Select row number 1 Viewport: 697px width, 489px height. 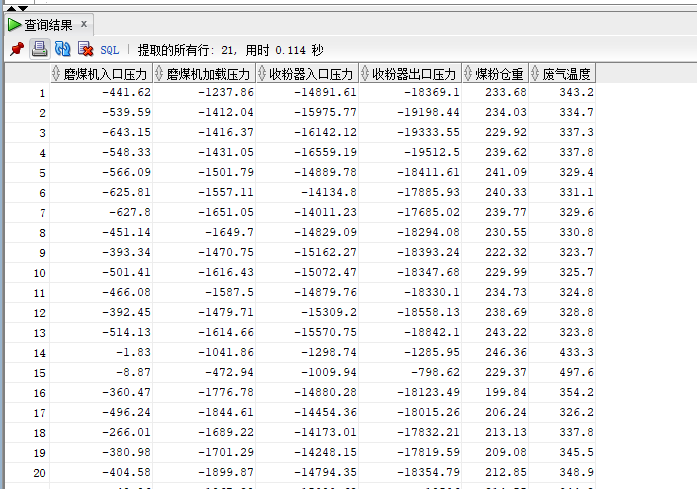point(42,93)
